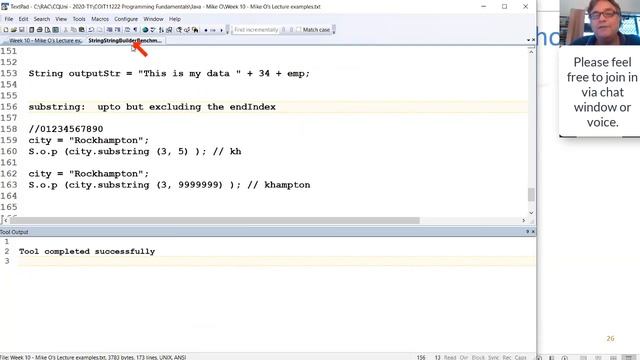Screen dimensions: 640x360
Task: Start macro recording with the record dot icon
Action: click(206, 30)
